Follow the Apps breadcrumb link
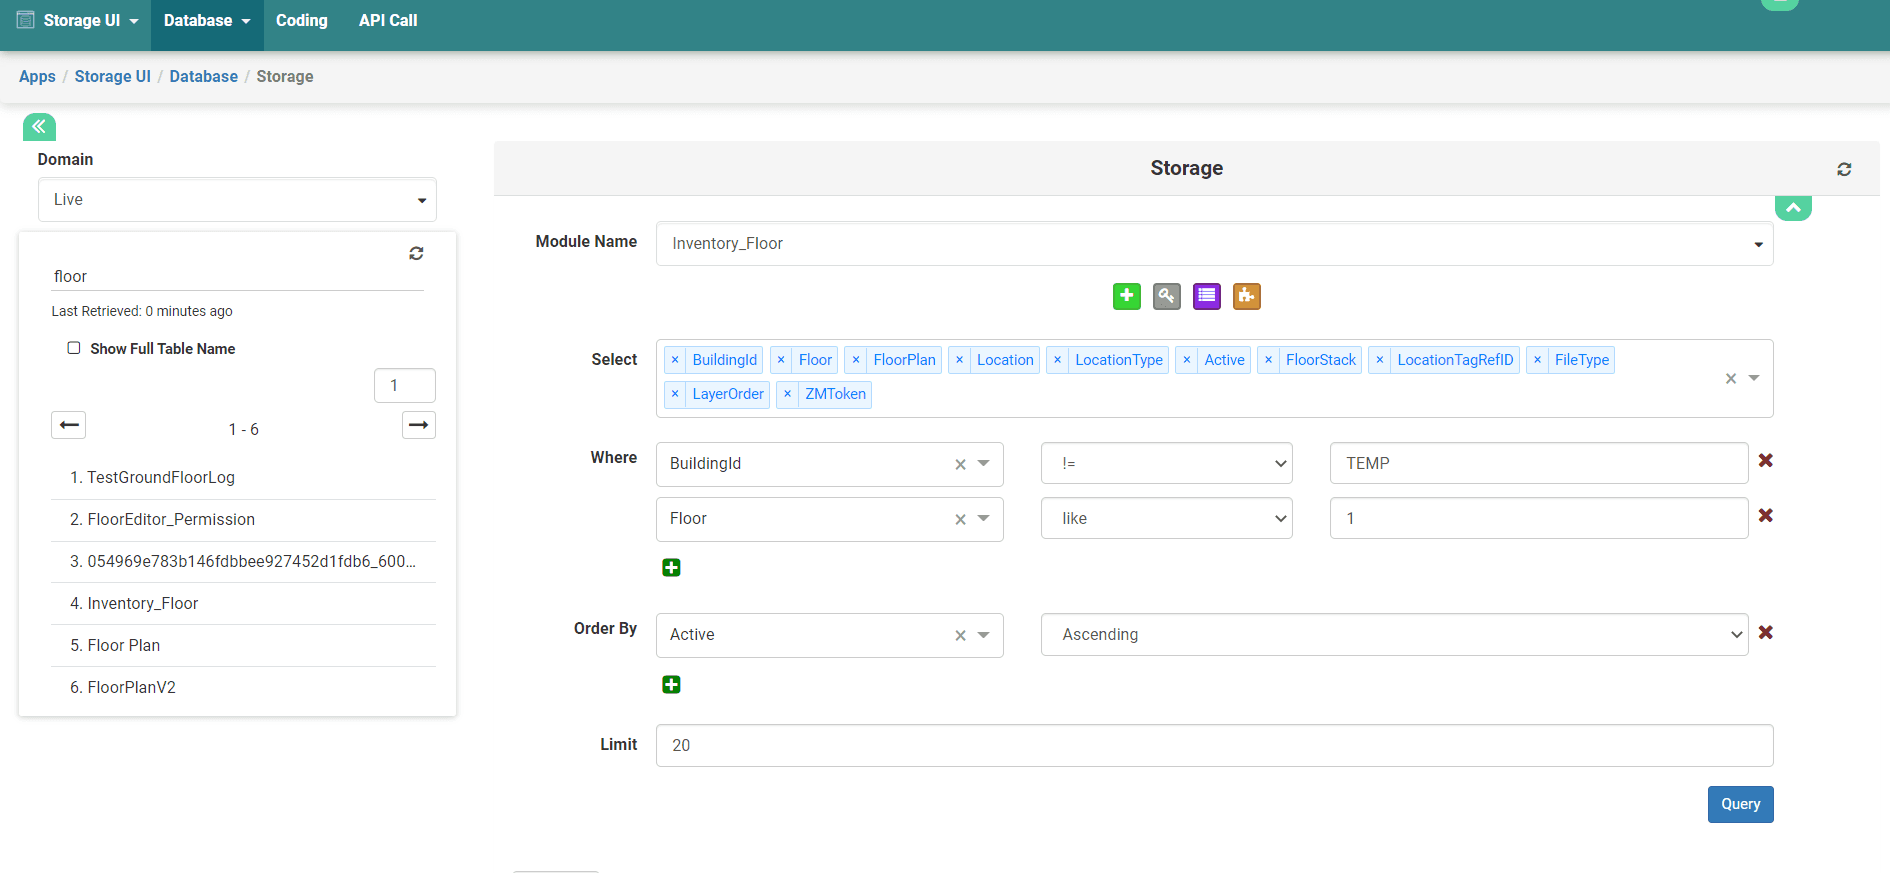 point(37,76)
